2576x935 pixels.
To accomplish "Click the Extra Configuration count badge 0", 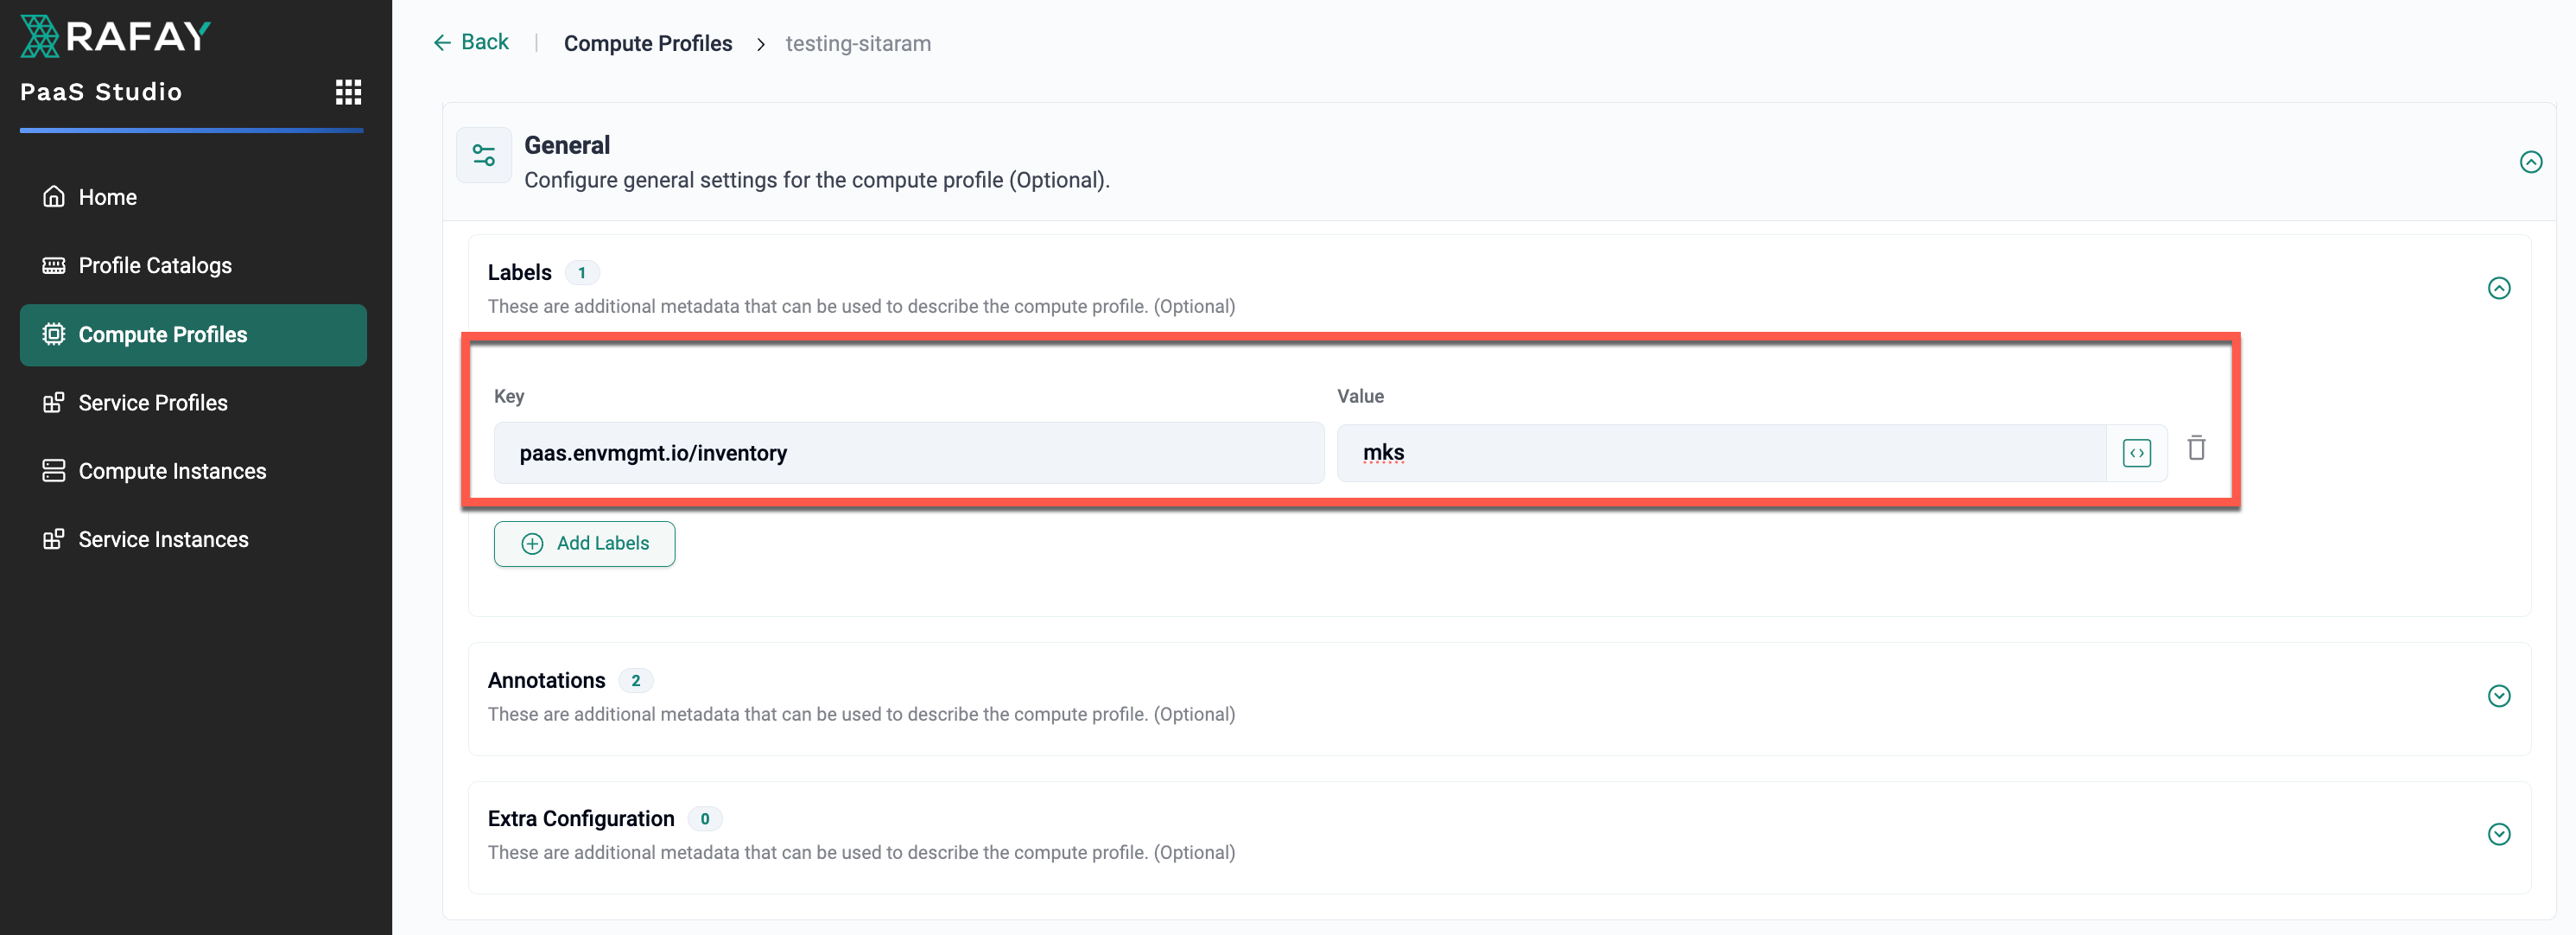I will (705, 818).
